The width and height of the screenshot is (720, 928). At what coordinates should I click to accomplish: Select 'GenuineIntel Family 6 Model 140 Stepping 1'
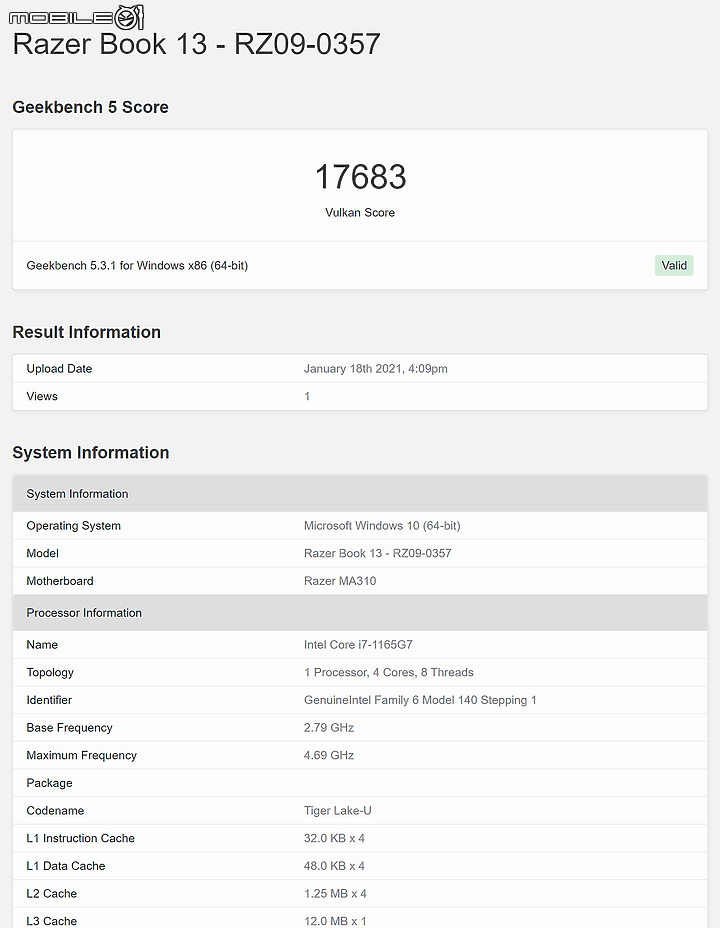pos(420,700)
